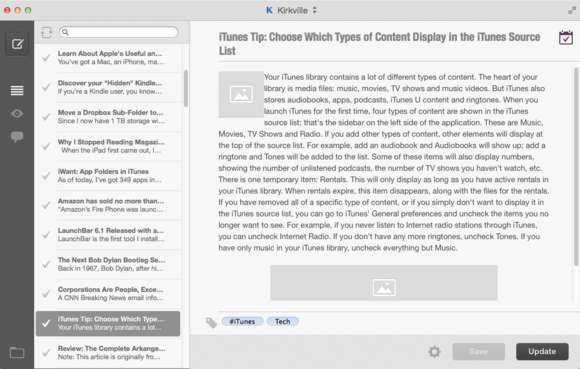The width and height of the screenshot is (580, 369).
Task: Open post 'Review: The Complete Arkange...'
Action: point(108,353)
